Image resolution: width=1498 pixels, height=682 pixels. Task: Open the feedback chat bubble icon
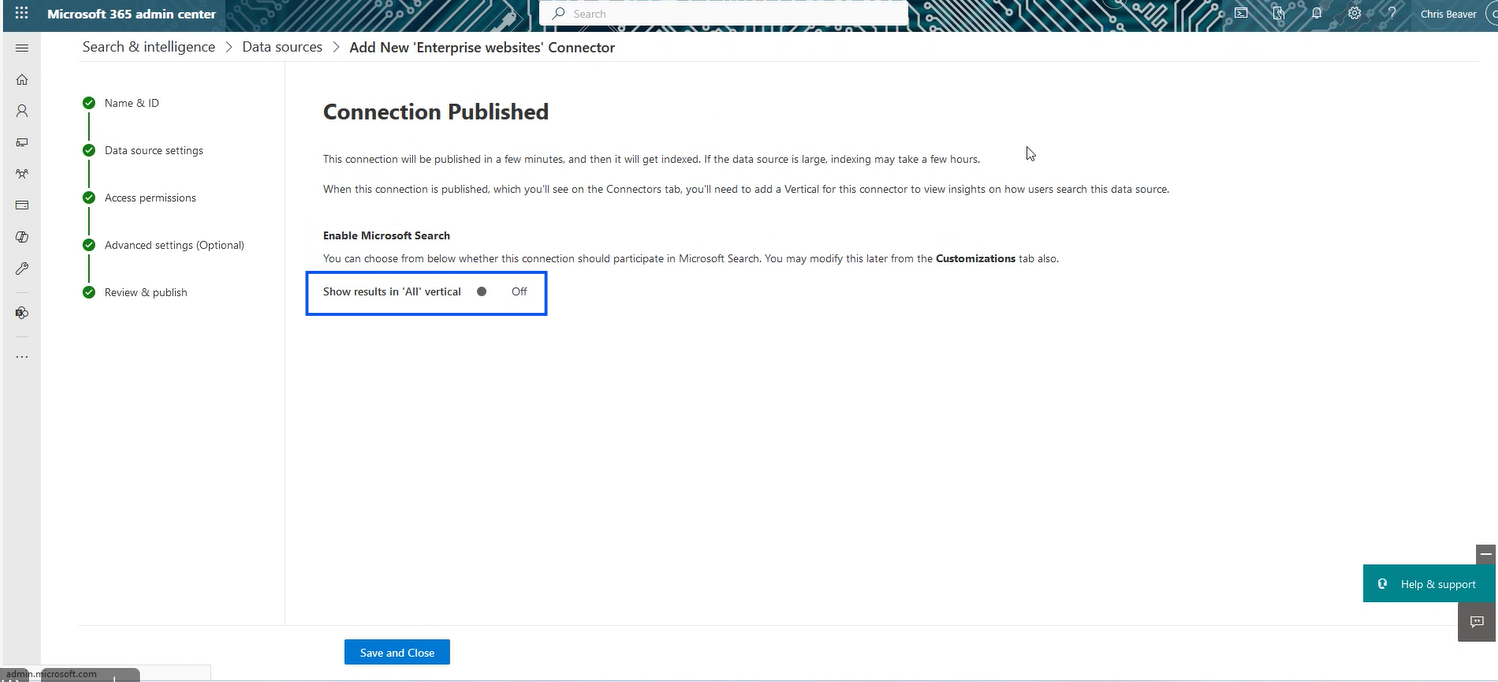coord(1477,622)
